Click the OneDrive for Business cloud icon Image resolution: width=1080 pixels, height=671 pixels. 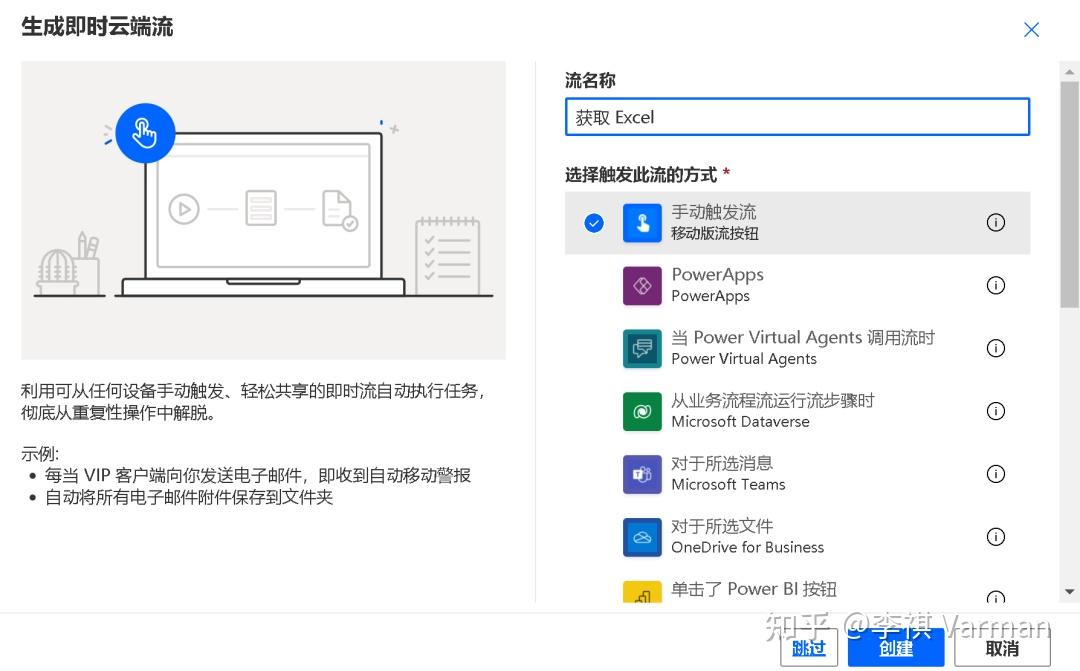(642, 536)
